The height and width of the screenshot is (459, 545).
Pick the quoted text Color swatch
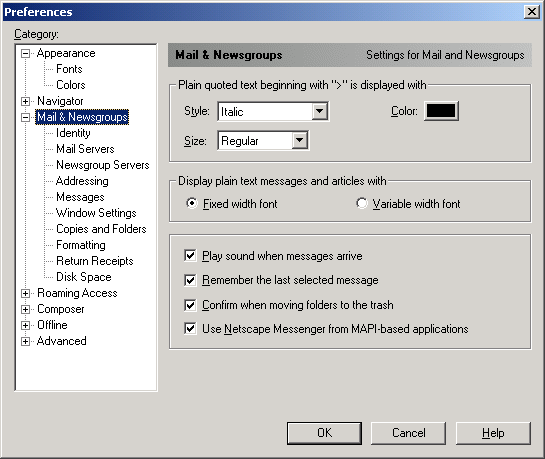coord(441,111)
